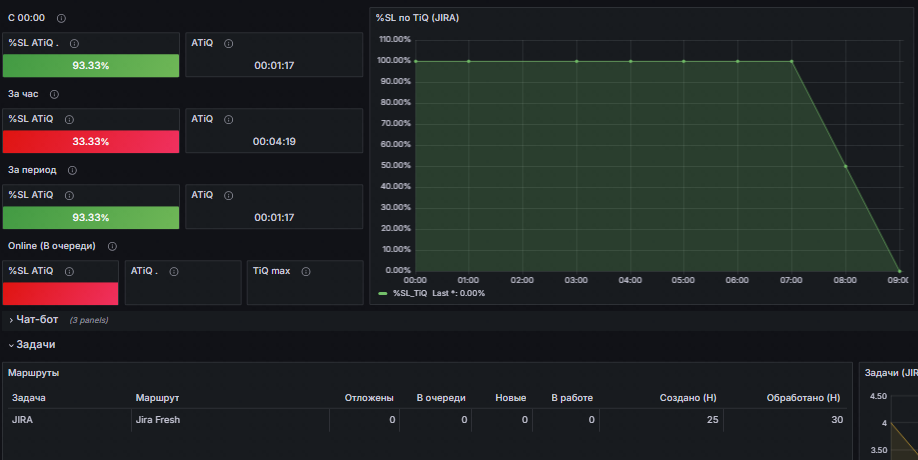The width and height of the screenshot is (918, 460).
Task: Click info icon beside За период heading
Action: click(72, 170)
